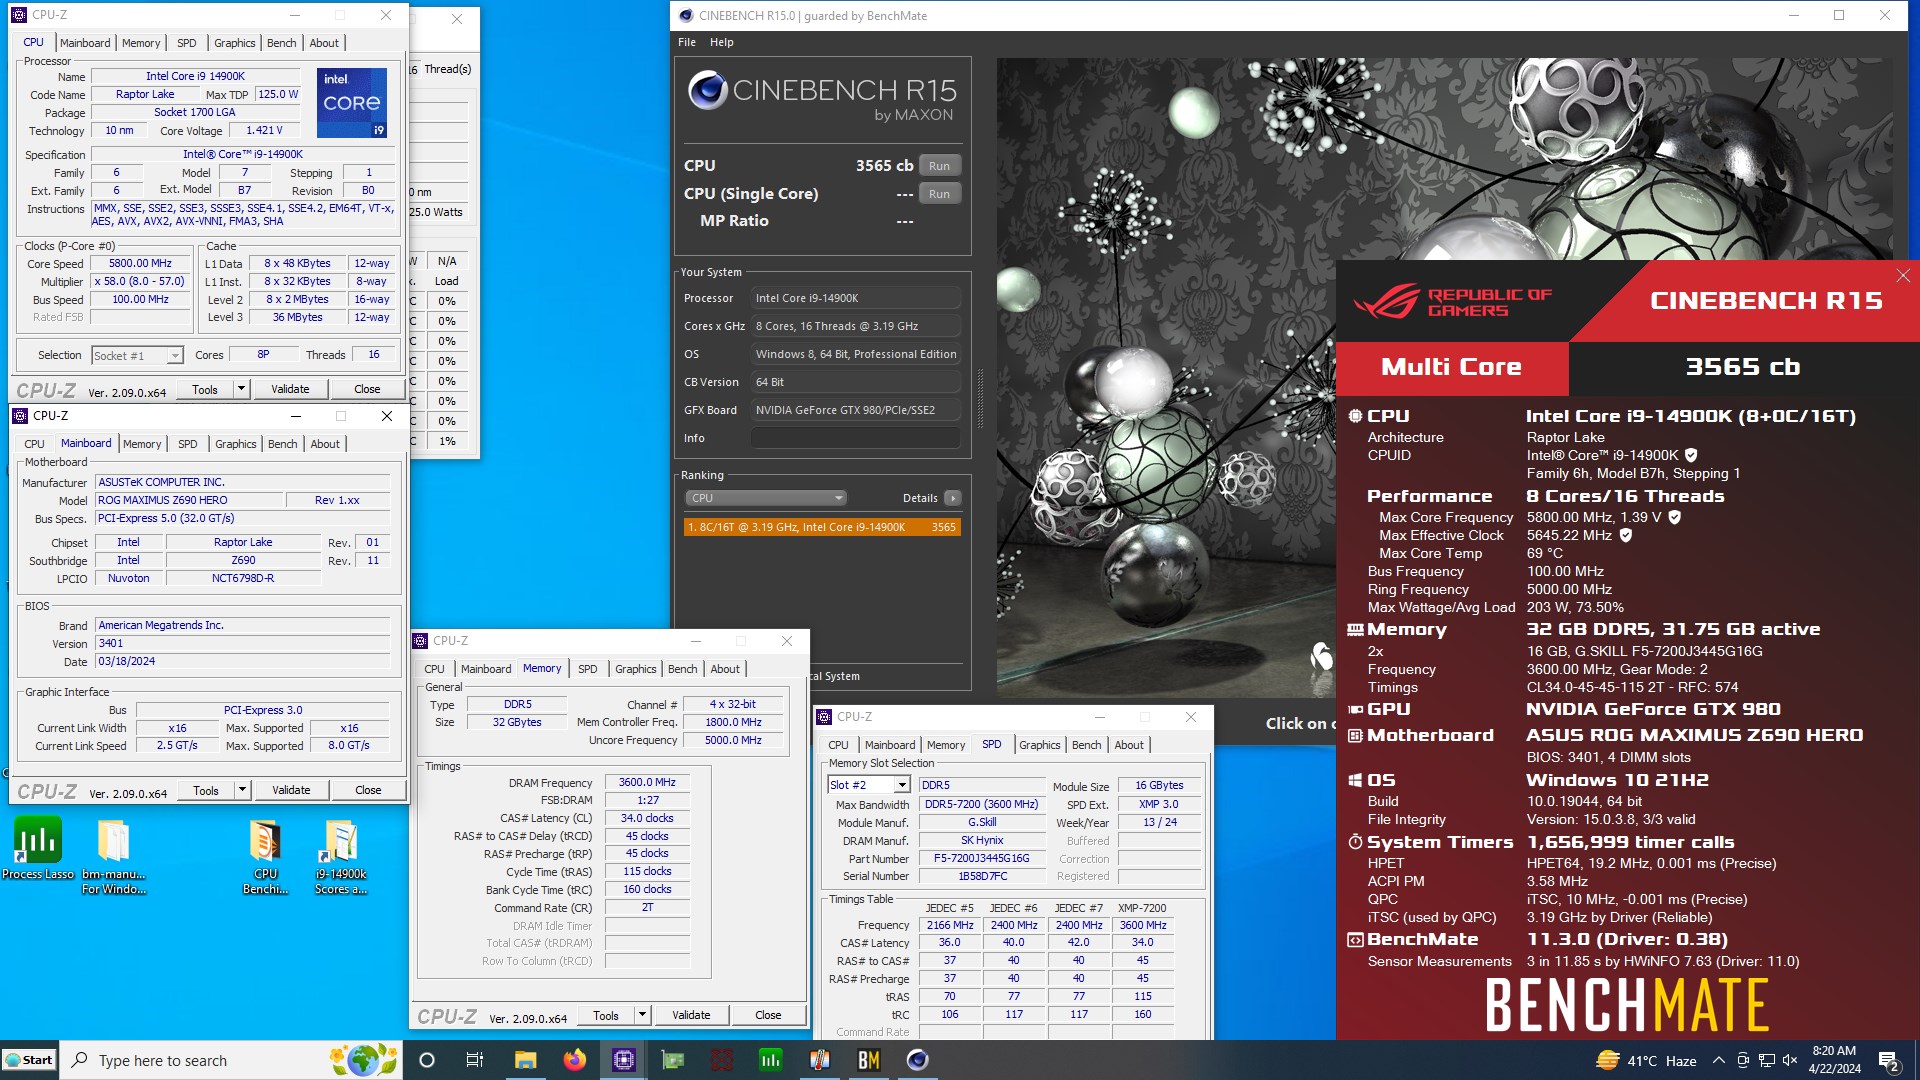Screen dimensions: 1920x1080
Task: Click the Windows Start button
Action: pos(29,1060)
